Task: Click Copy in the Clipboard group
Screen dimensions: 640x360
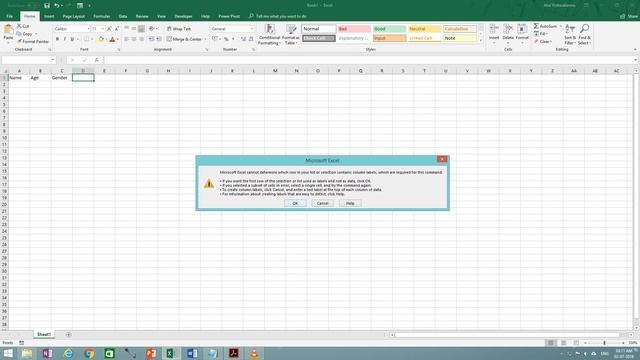Action: (25, 34)
